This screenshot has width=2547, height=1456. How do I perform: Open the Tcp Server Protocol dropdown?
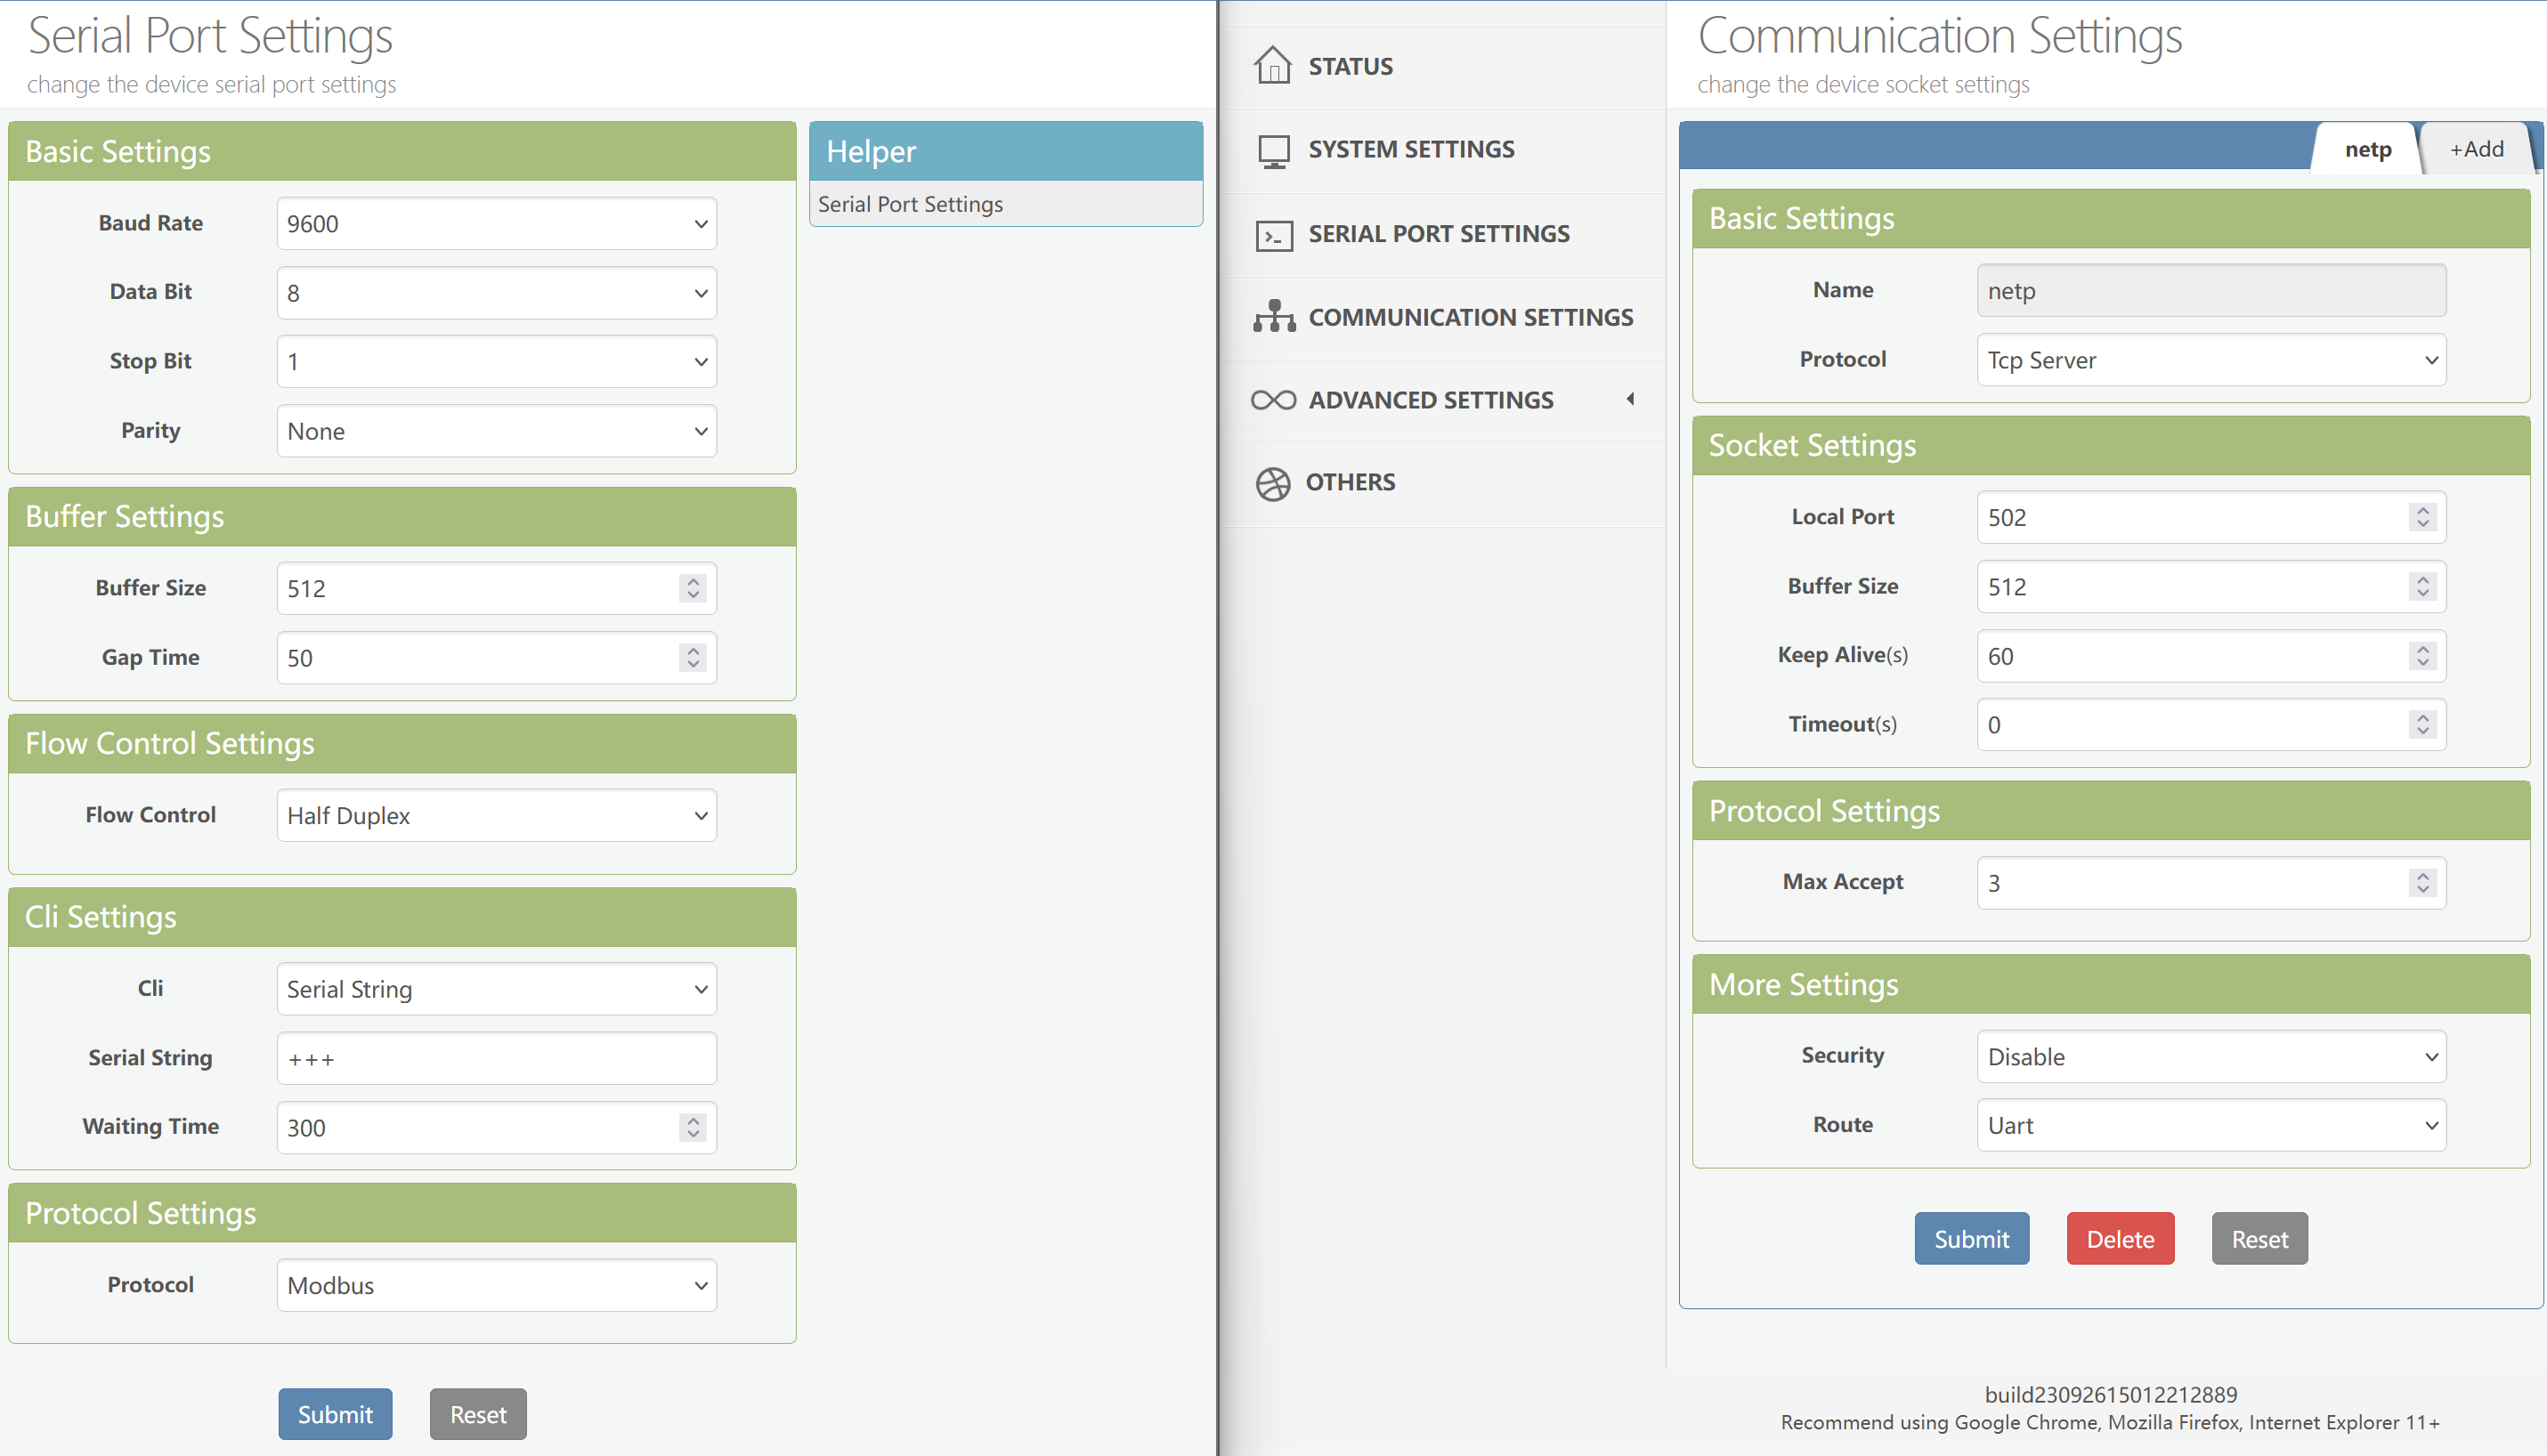(2210, 360)
